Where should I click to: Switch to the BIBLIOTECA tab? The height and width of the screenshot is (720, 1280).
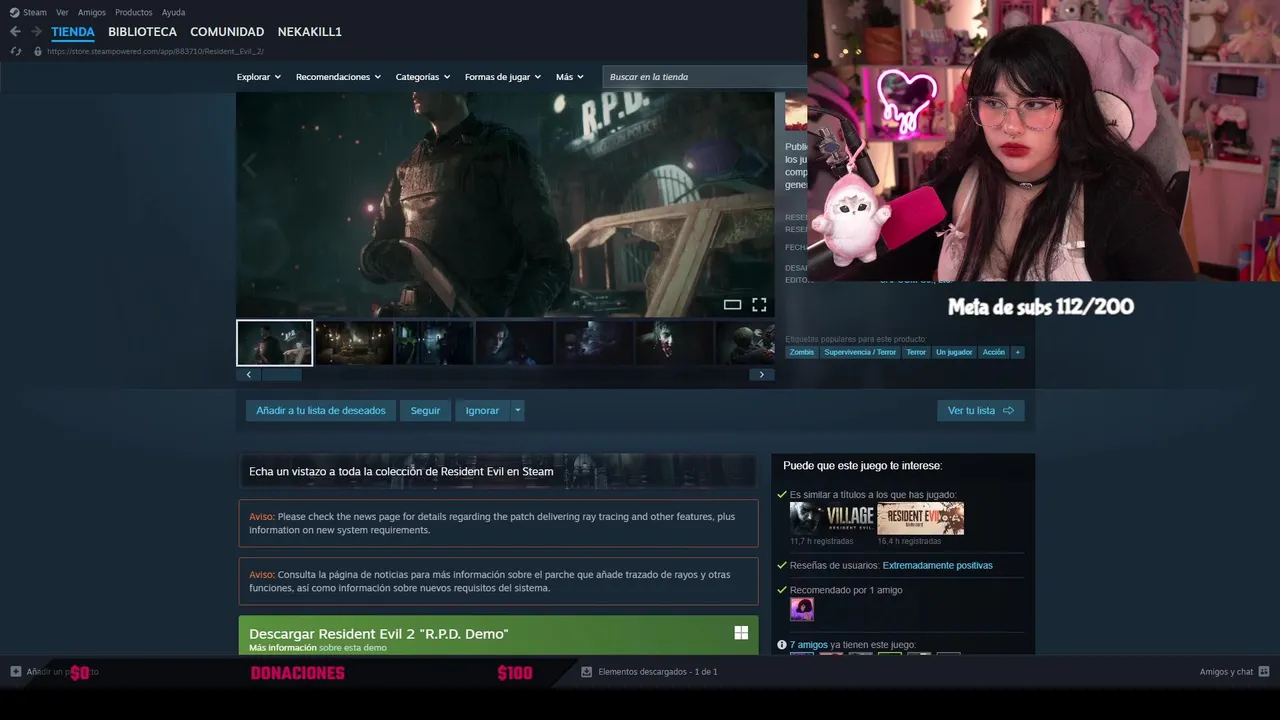[143, 32]
